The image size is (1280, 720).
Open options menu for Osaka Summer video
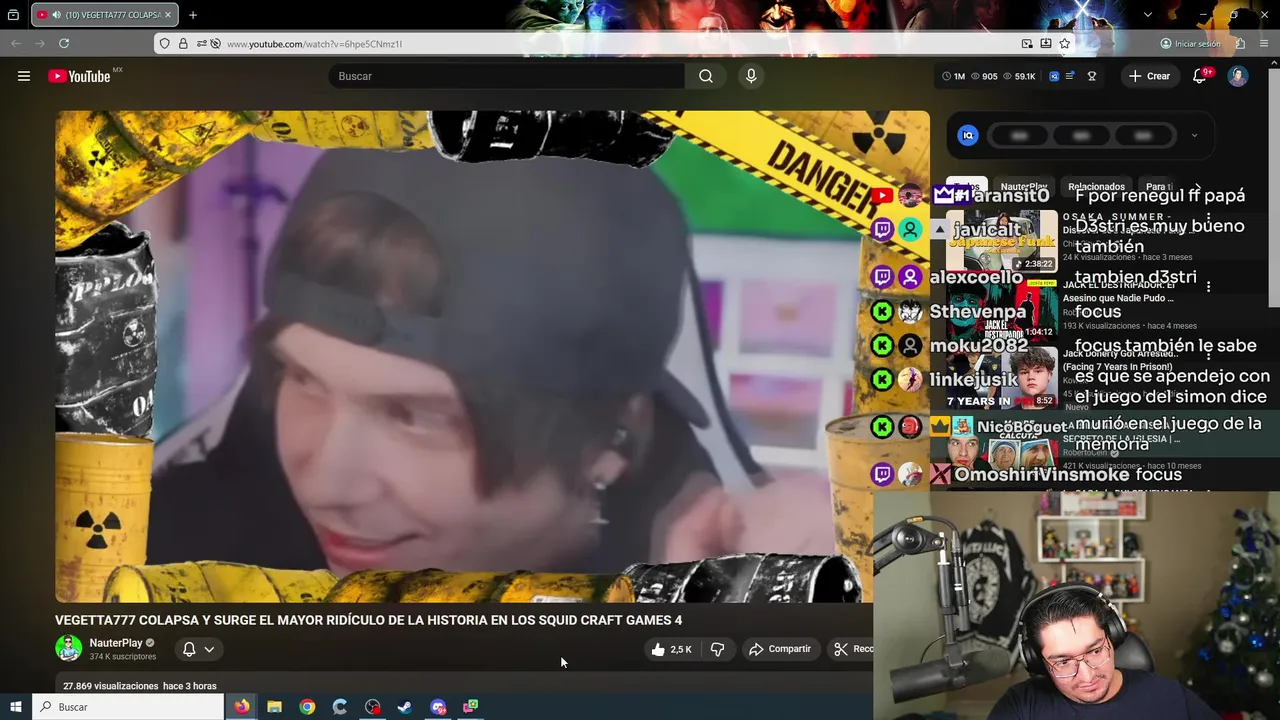1208,218
